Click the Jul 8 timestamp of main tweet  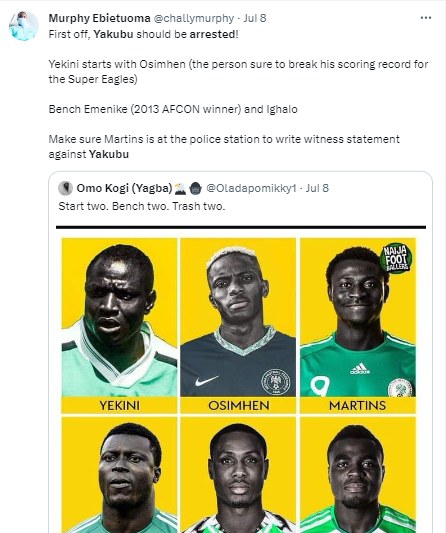[255, 18]
